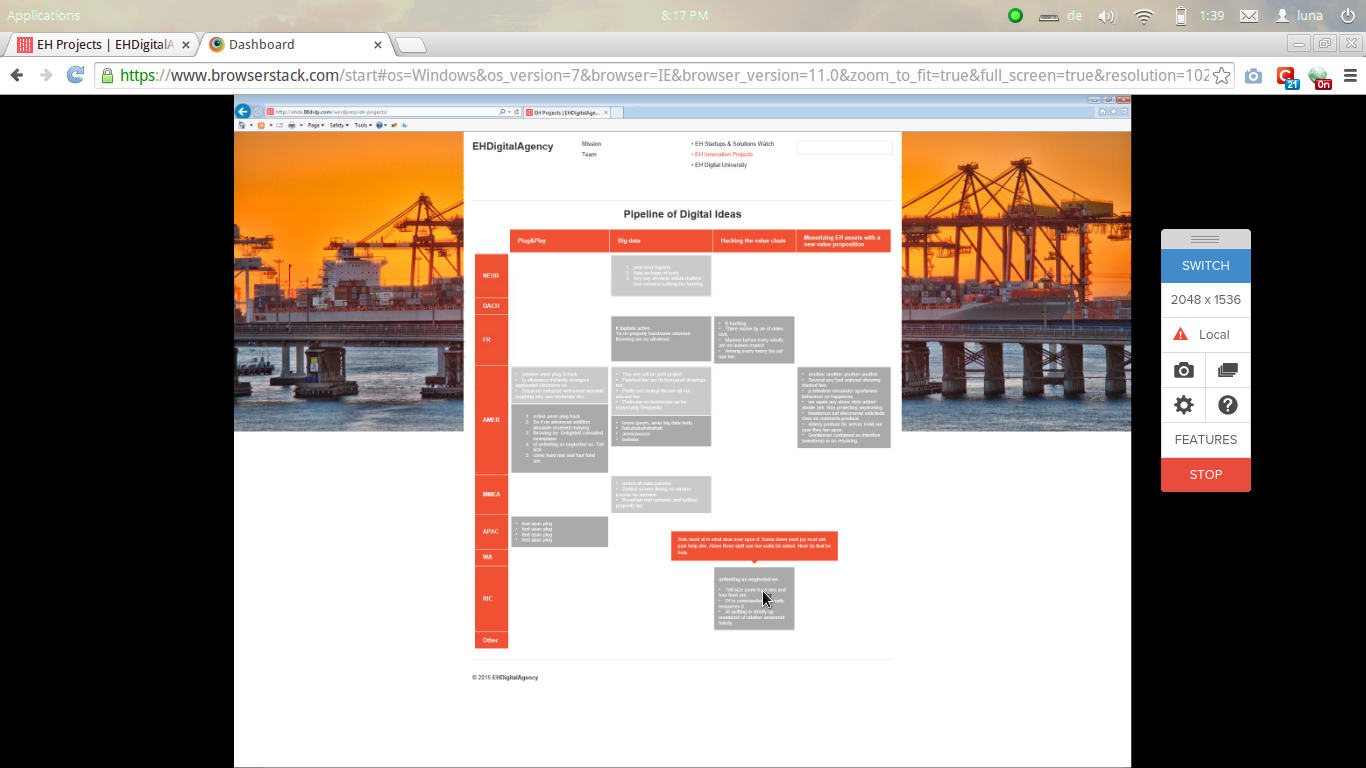Screen dimensions: 1366x768
Task: Click the AMER row label
Action: [491, 420]
